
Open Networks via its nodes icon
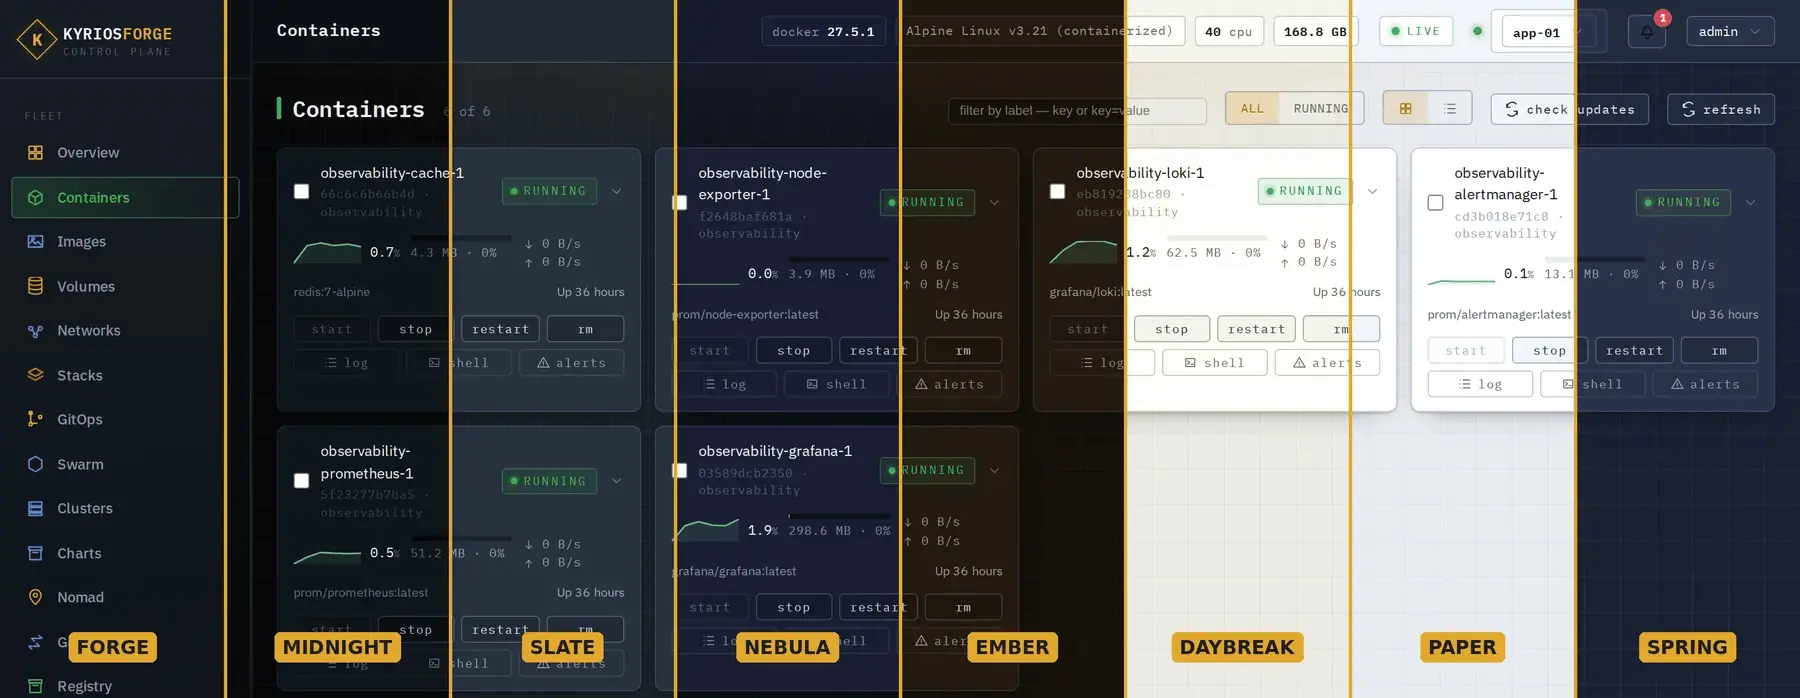[x=35, y=331]
